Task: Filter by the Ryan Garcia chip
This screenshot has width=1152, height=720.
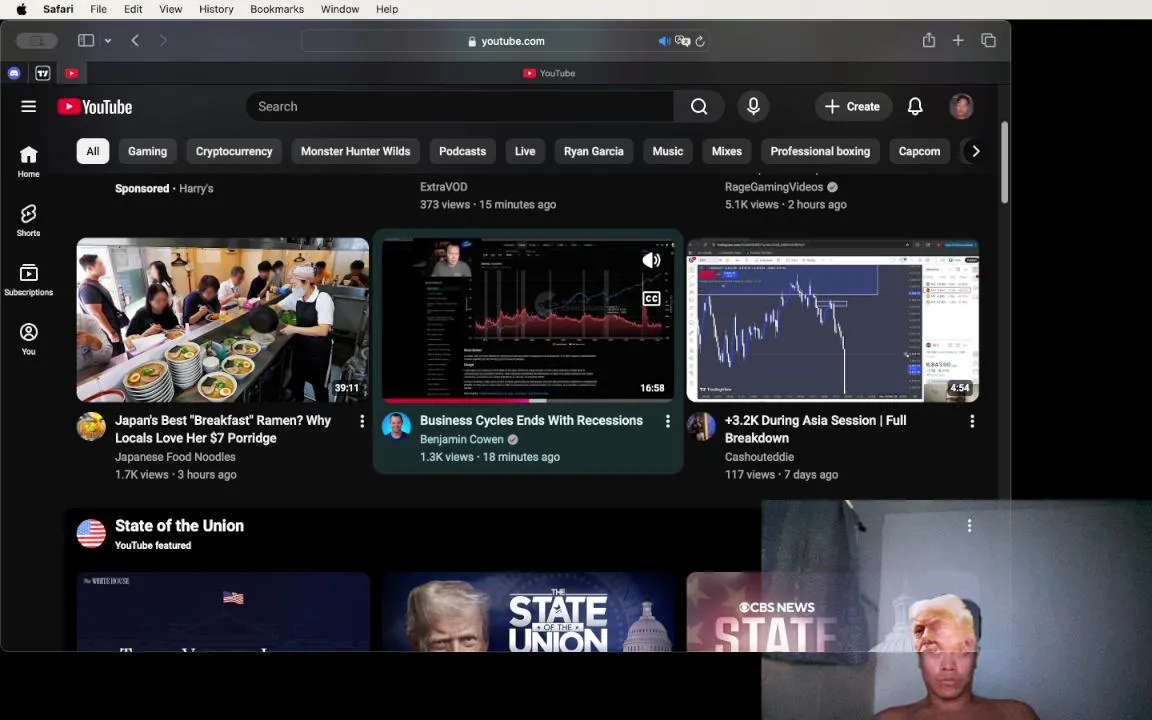Action: point(594,151)
